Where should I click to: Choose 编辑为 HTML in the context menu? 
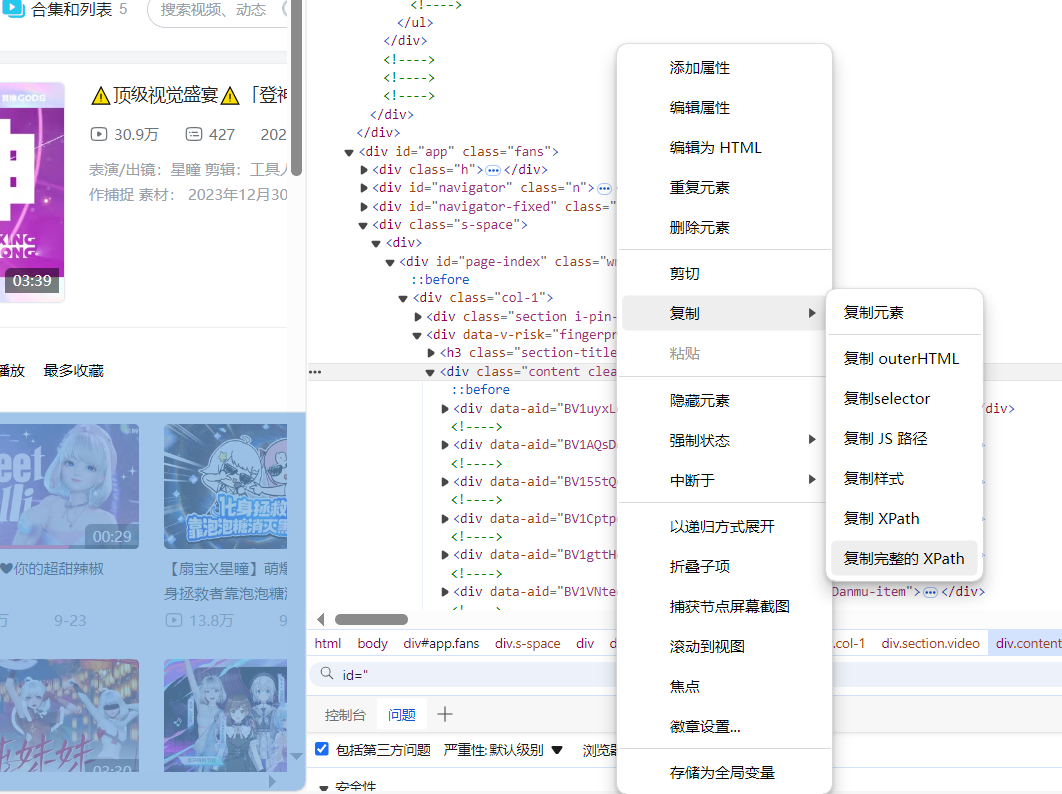click(x=715, y=147)
